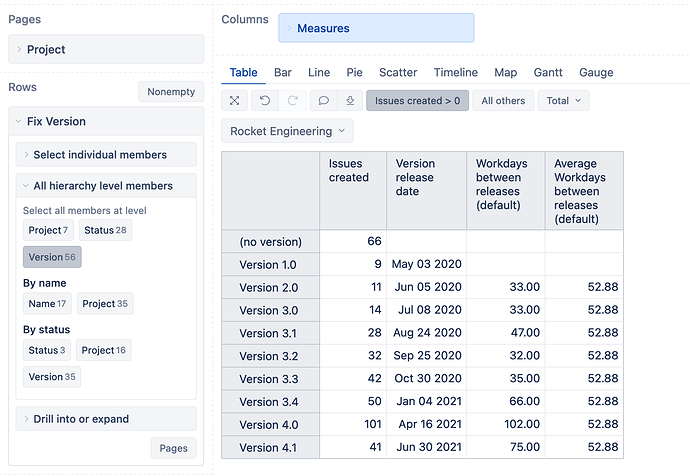
Task: Click the Version 4.0 row header
Action: [271, 425]
